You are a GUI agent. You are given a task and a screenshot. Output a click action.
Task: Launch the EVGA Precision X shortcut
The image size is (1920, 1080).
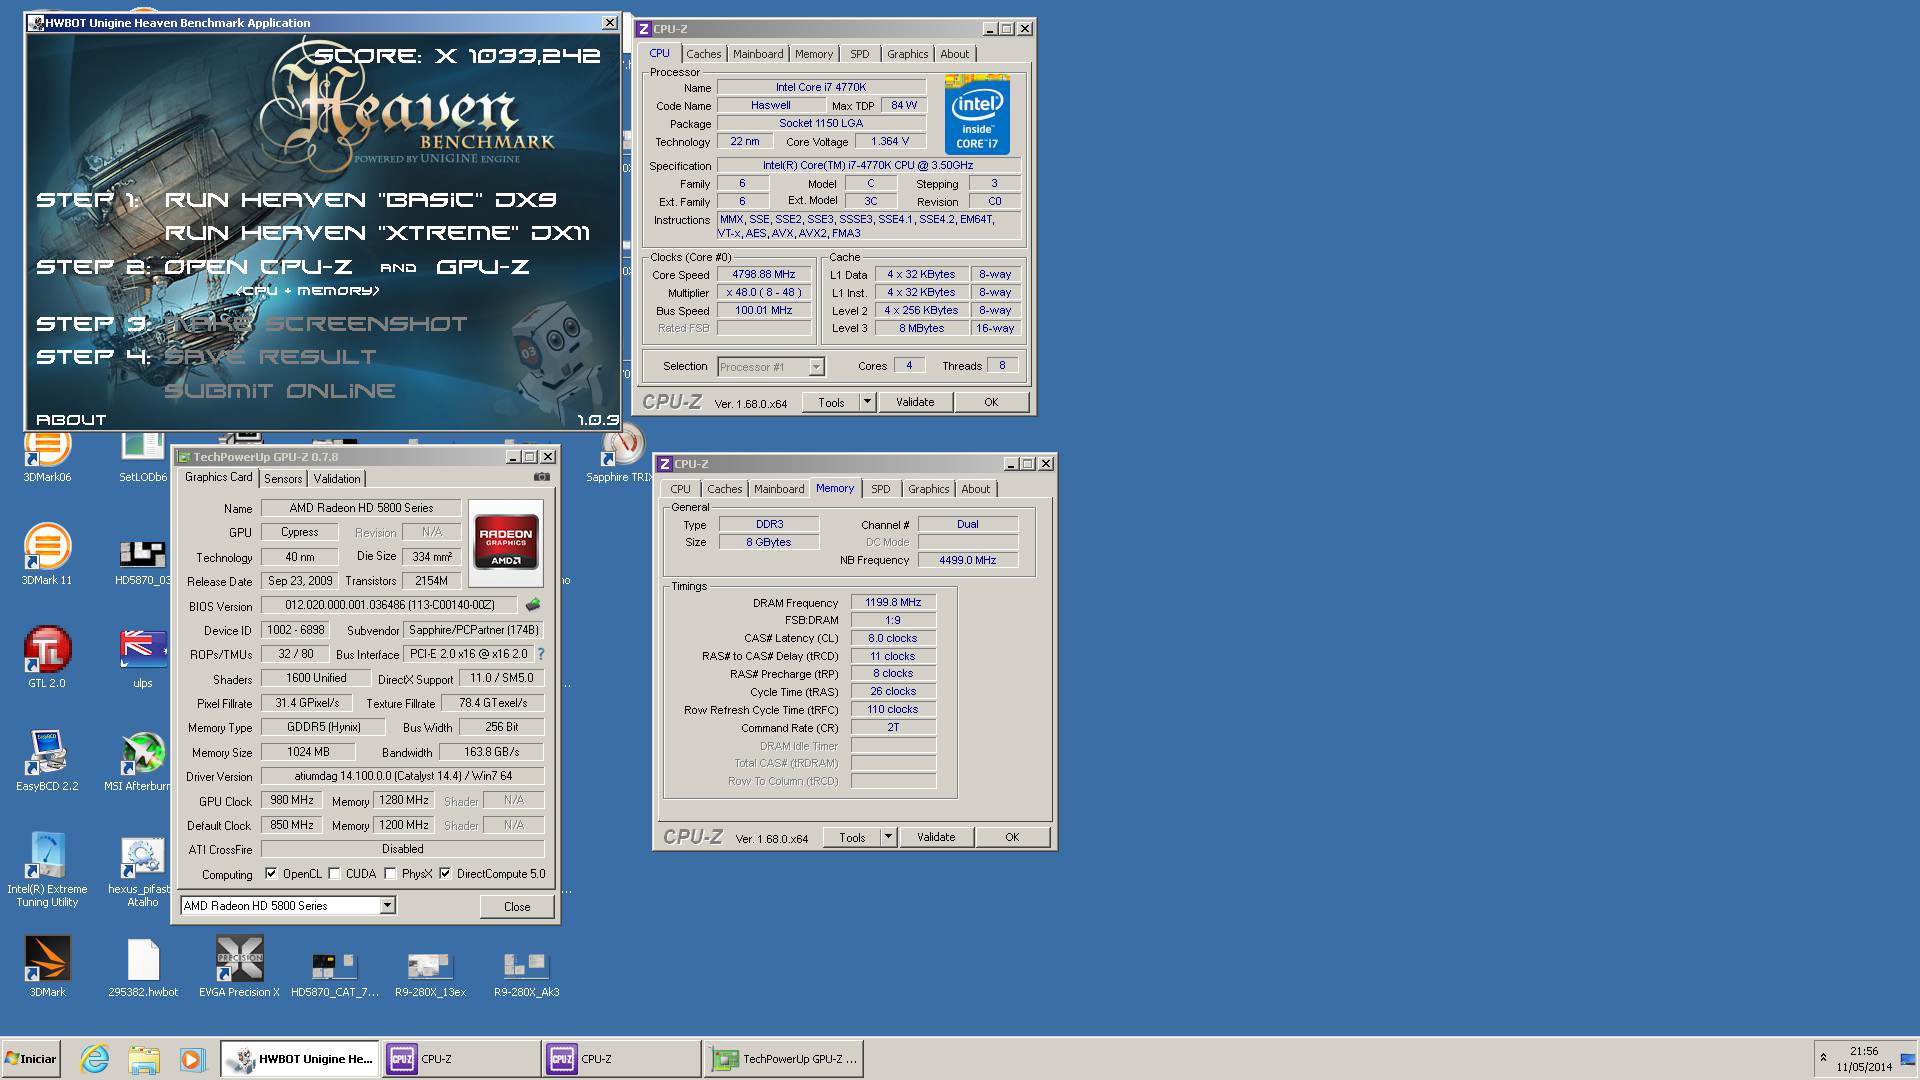click(239, 966)
